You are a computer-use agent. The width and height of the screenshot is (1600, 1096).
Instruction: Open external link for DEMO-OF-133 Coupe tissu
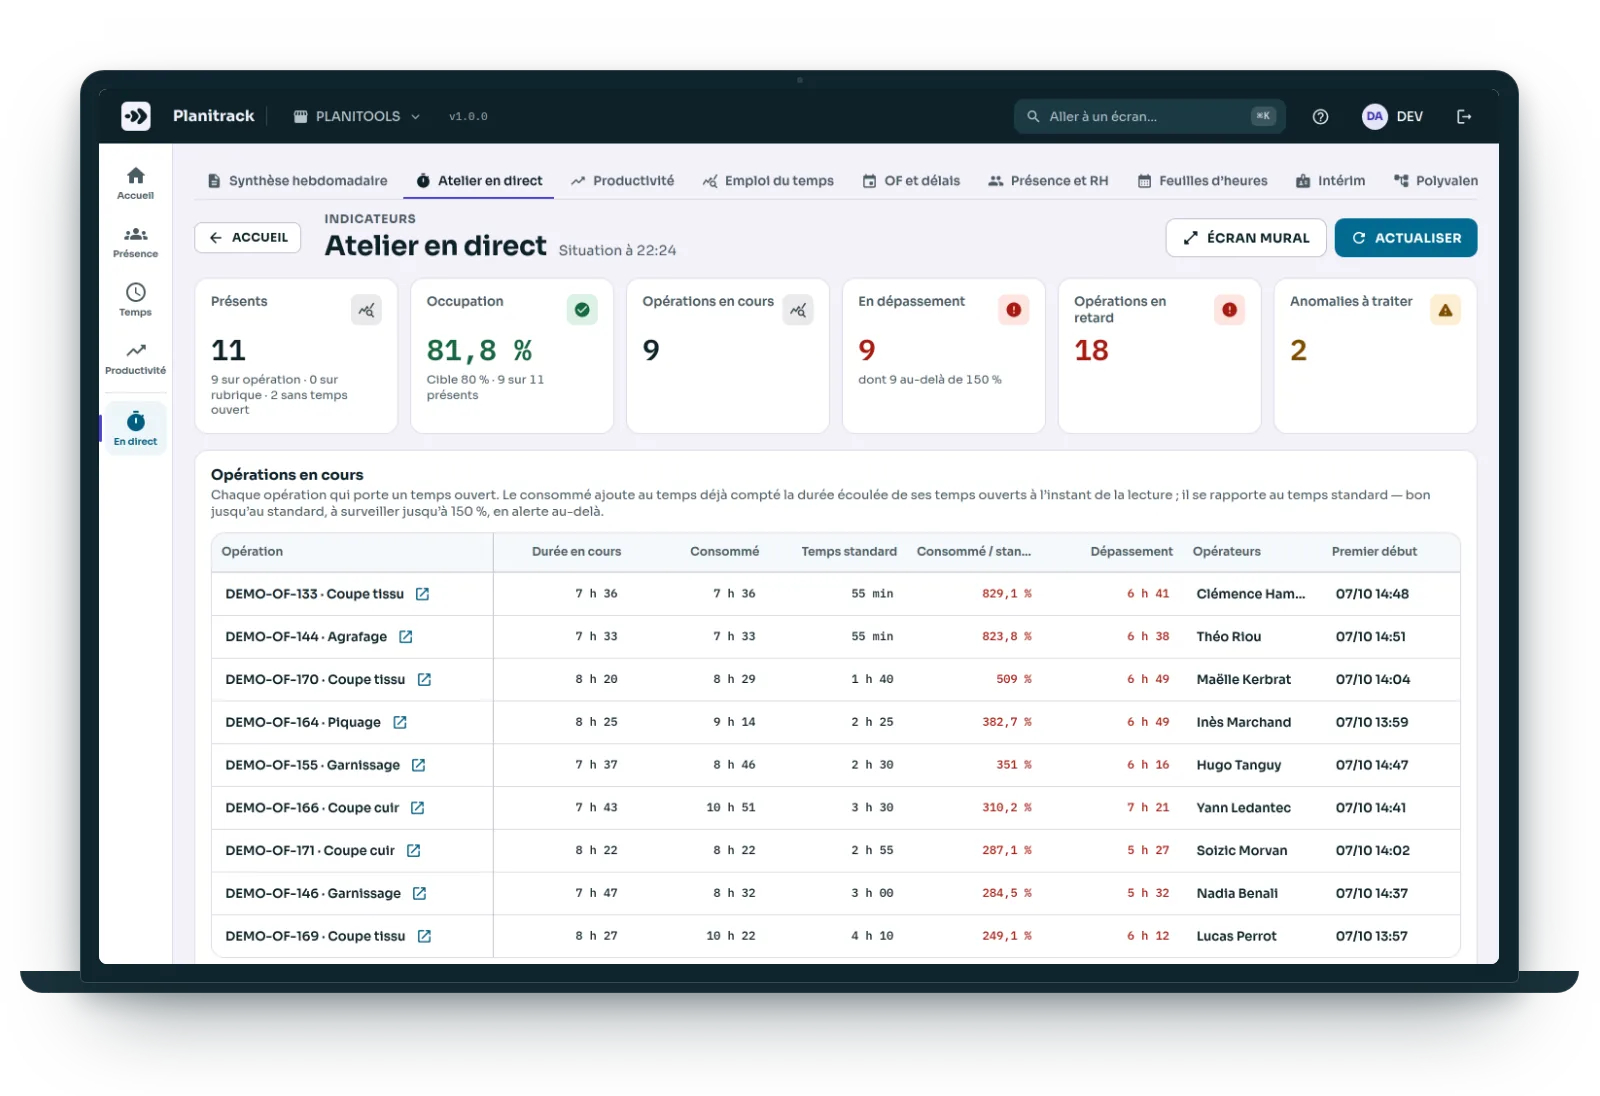click(423, 594)
